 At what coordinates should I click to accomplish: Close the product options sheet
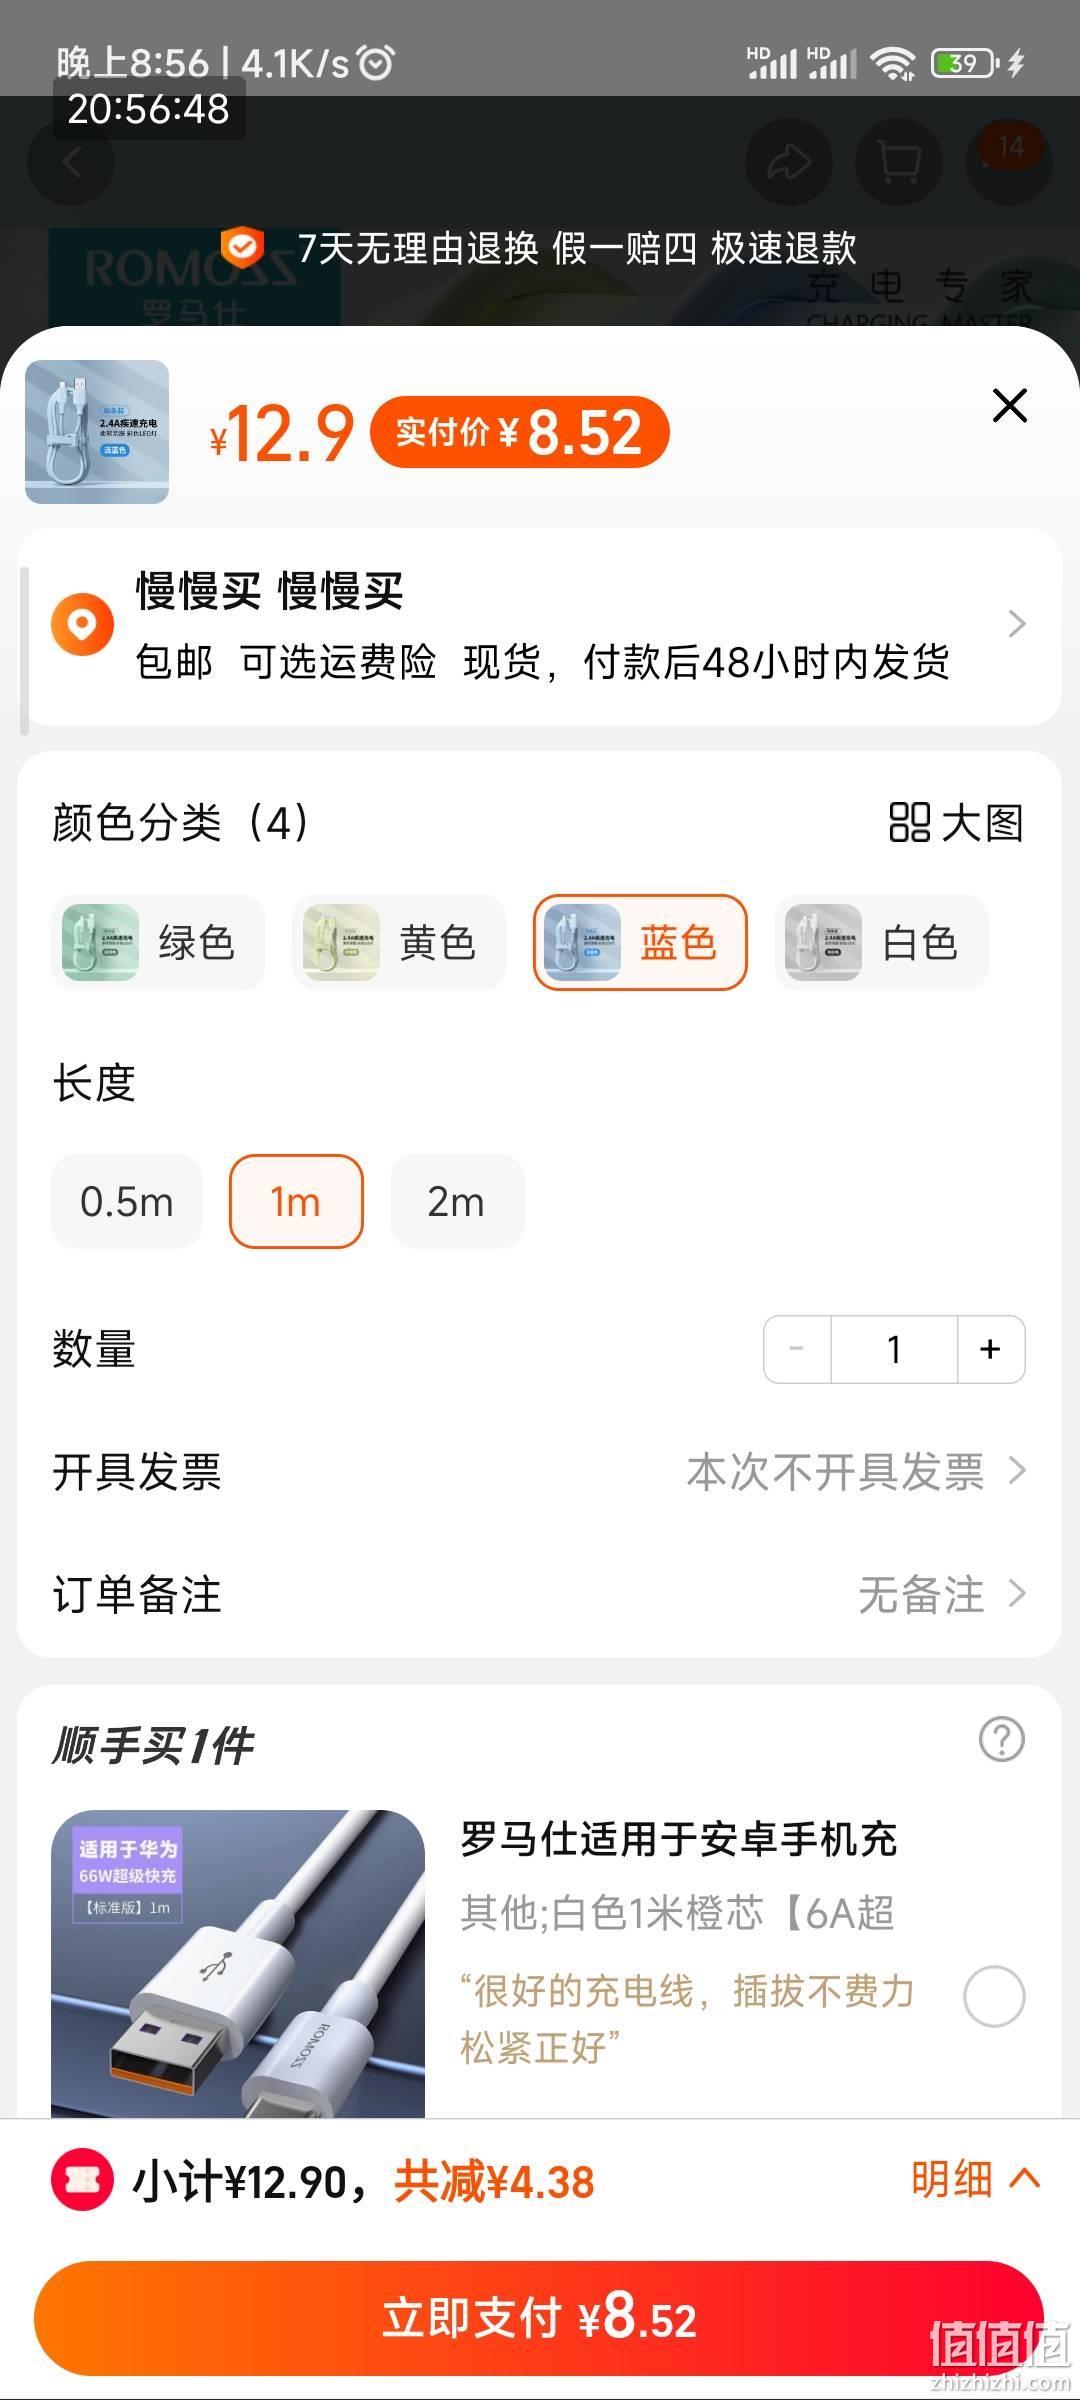[1010, 406]
